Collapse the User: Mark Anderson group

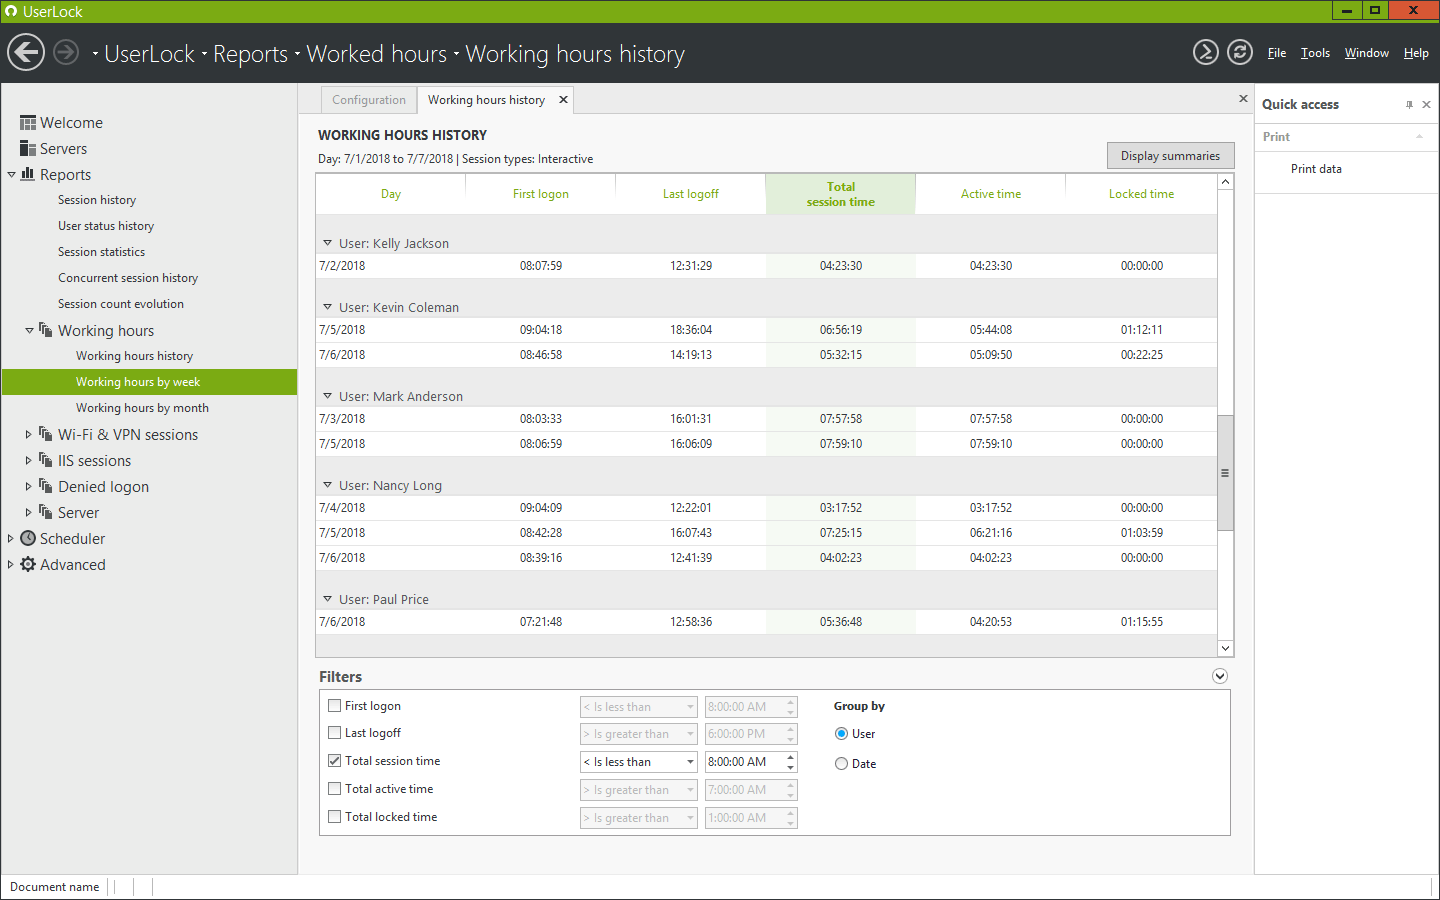coord(327,396)
